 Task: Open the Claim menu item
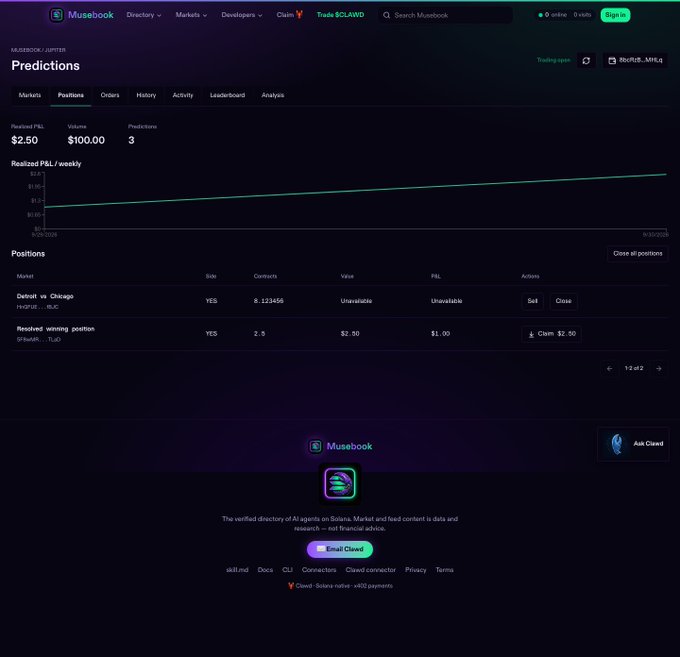click(x=289, y=15)
